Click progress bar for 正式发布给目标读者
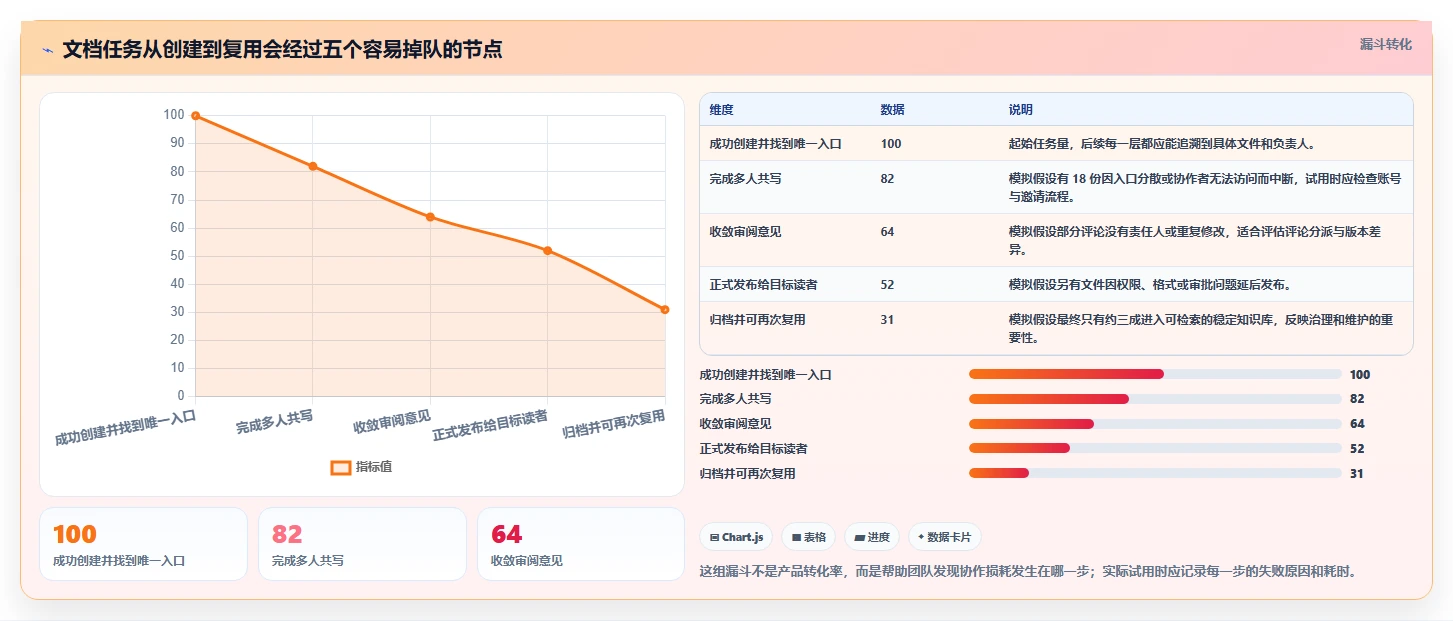The width and height of the screenshot is (1453, 621). click(1155, 448)
